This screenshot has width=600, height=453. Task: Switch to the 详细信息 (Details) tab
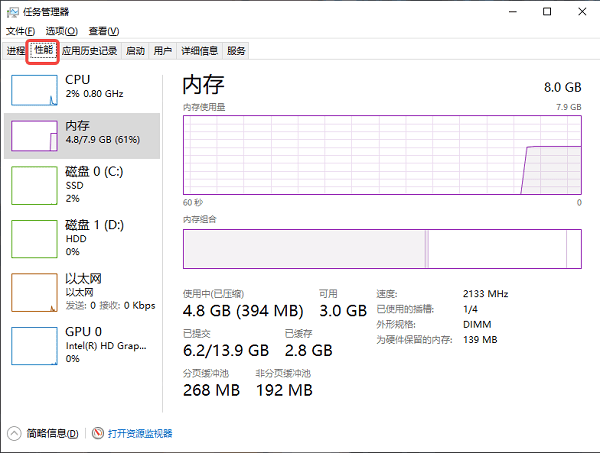click(199, 51)
